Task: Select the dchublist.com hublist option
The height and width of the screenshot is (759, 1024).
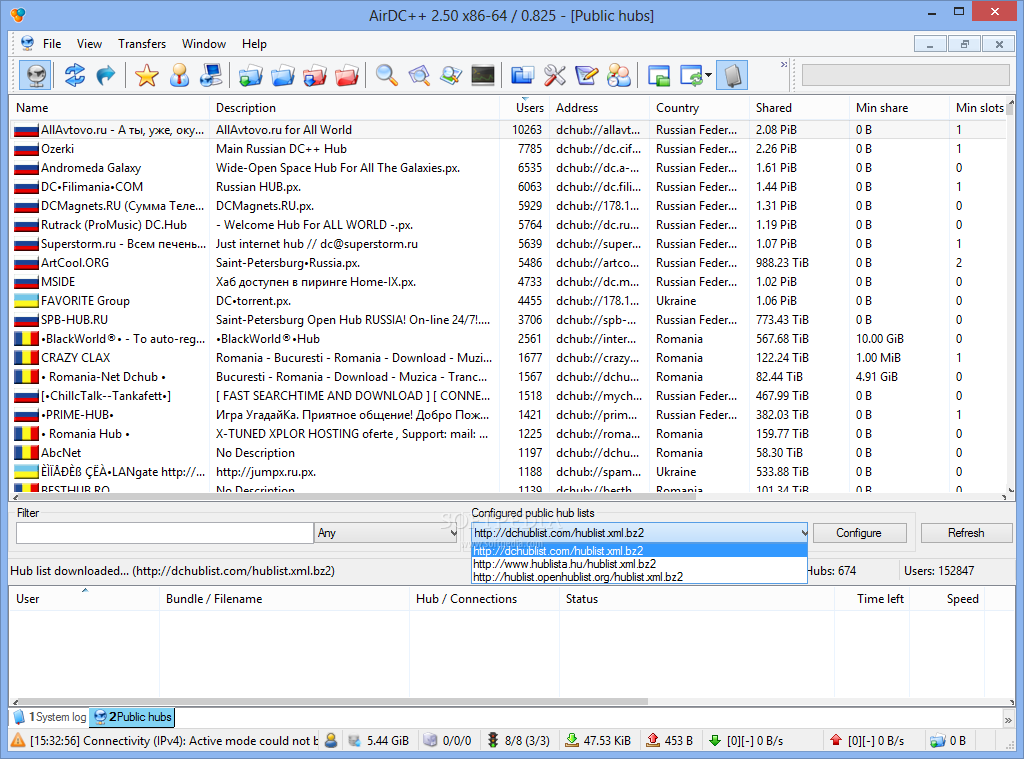Action: pyautogui.click(x=639, y=551)
